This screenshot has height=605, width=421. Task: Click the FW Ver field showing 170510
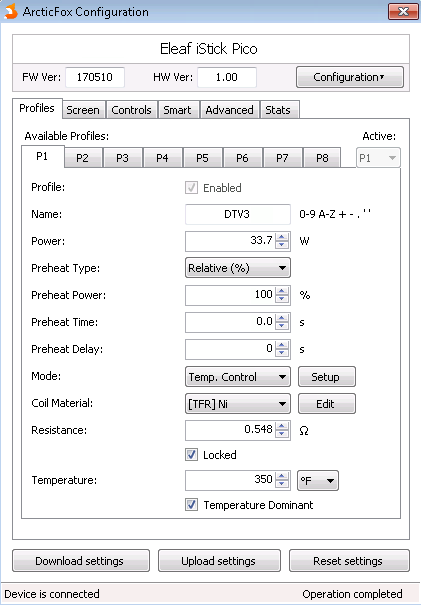click(x=95, y=77)
